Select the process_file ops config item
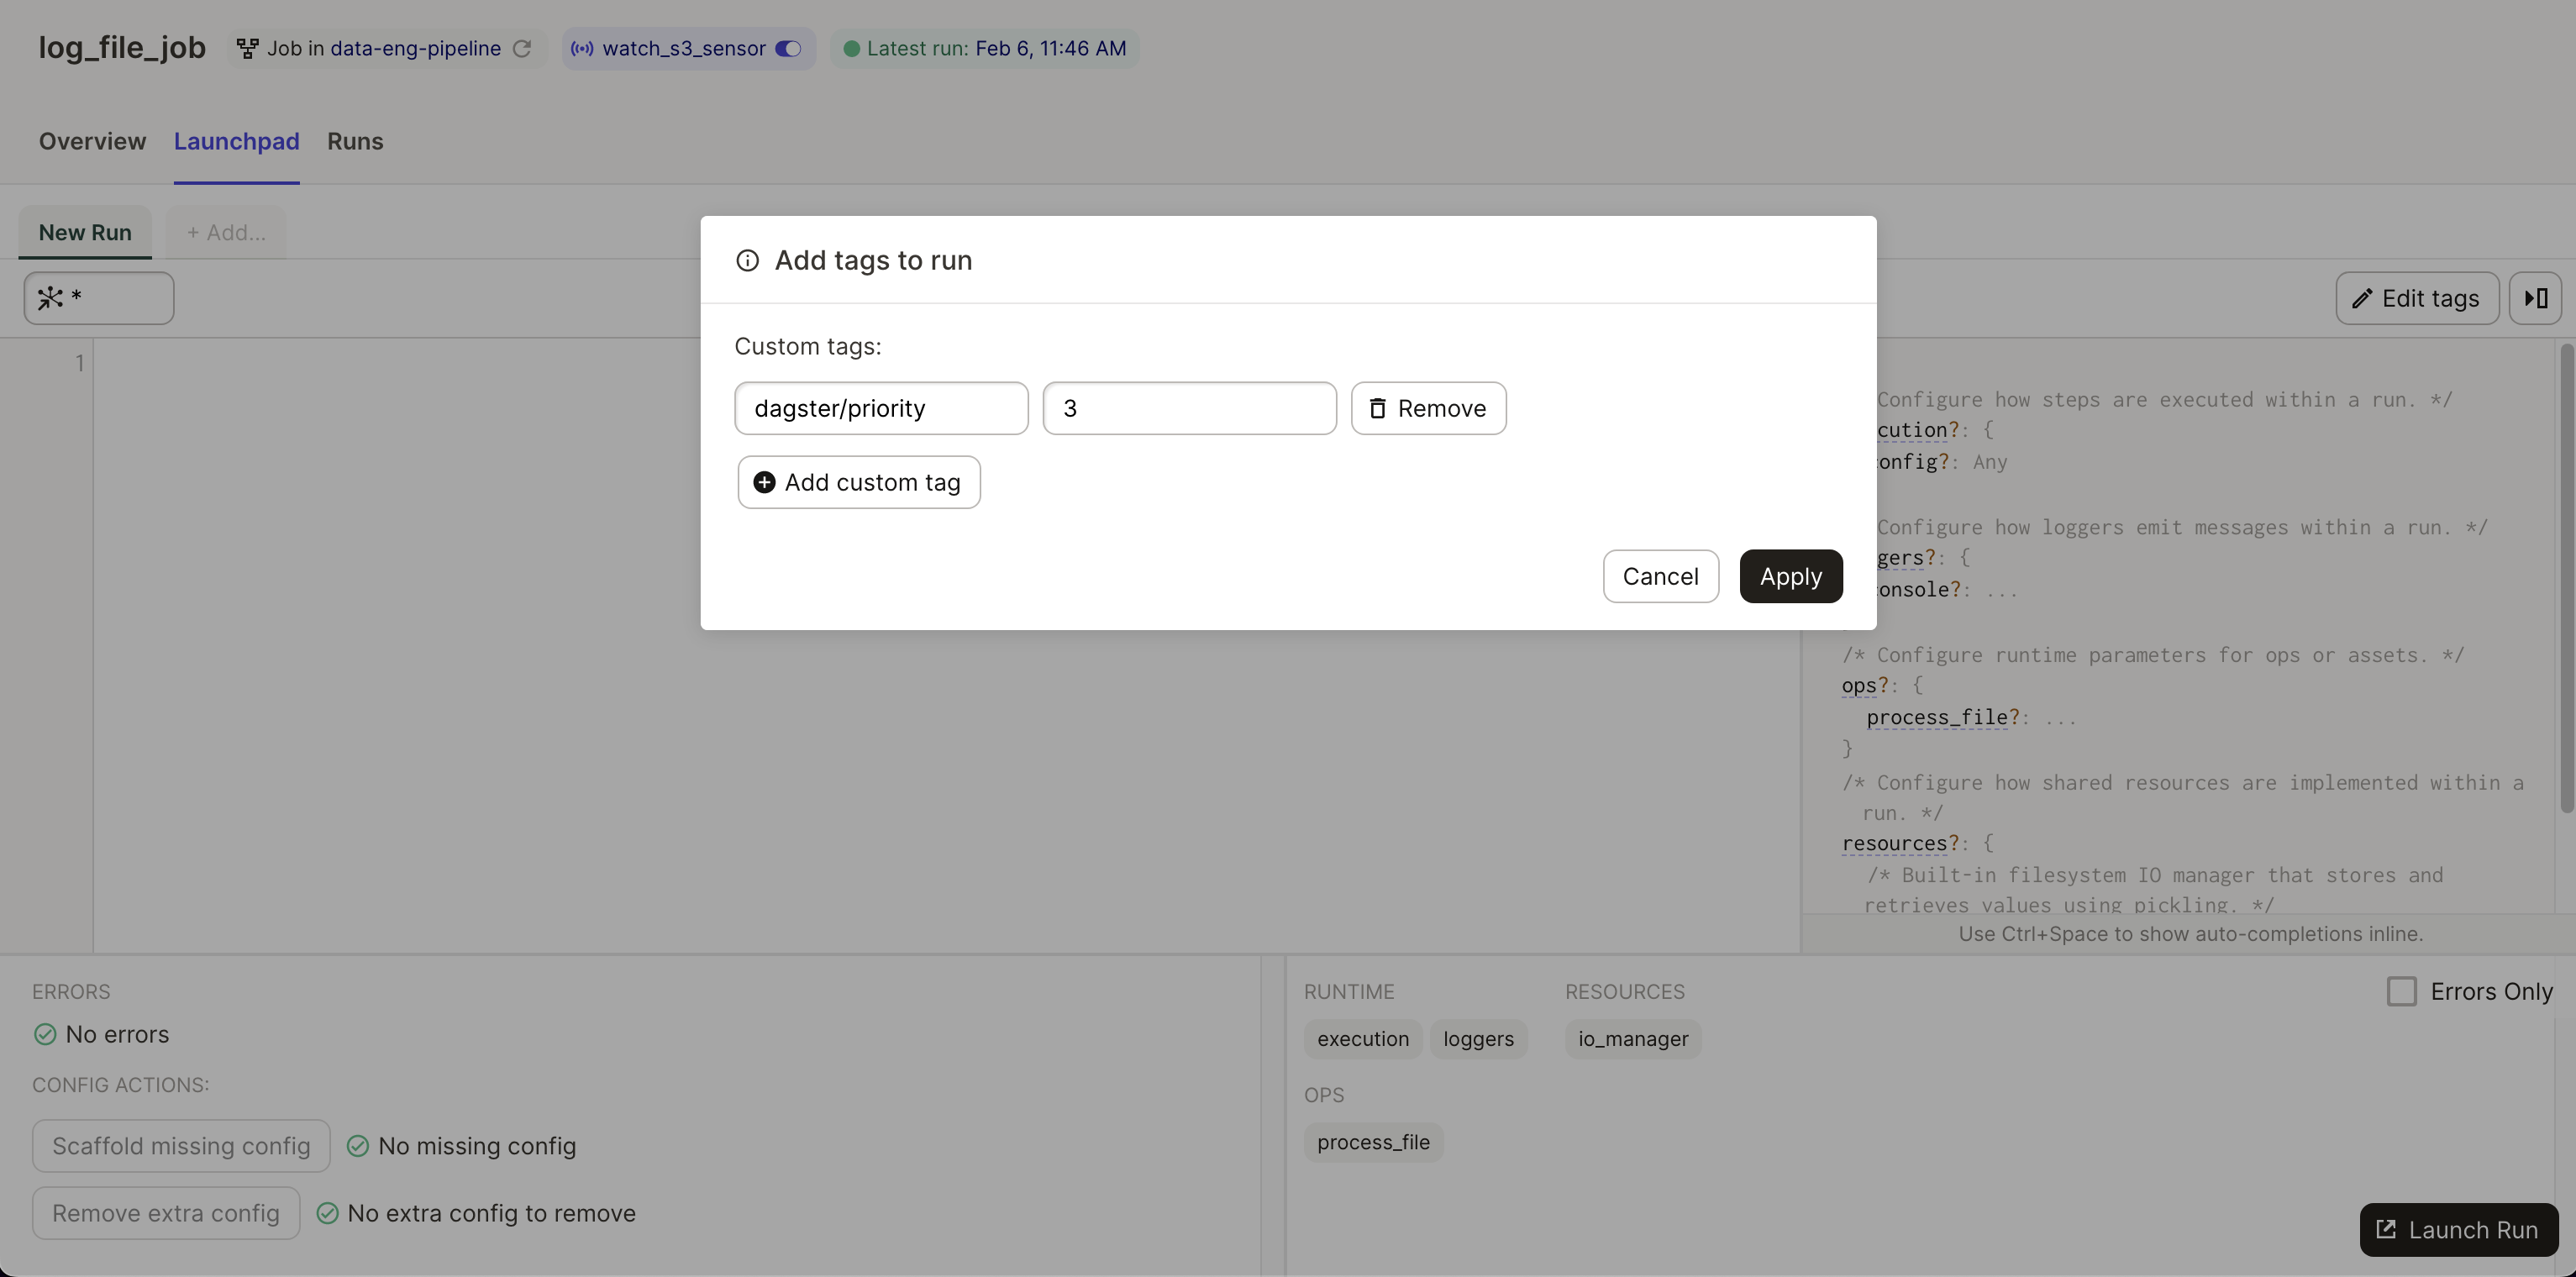The height and width of the screenshot is (1277, 2576). tap(1374, 1141)
